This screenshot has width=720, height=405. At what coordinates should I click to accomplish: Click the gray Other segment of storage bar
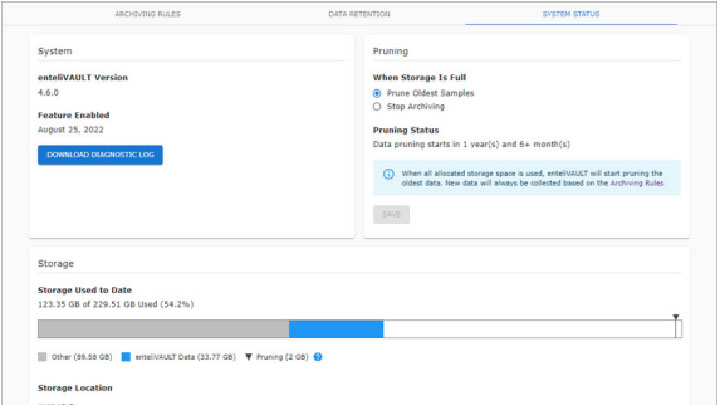tap(163, 329)
